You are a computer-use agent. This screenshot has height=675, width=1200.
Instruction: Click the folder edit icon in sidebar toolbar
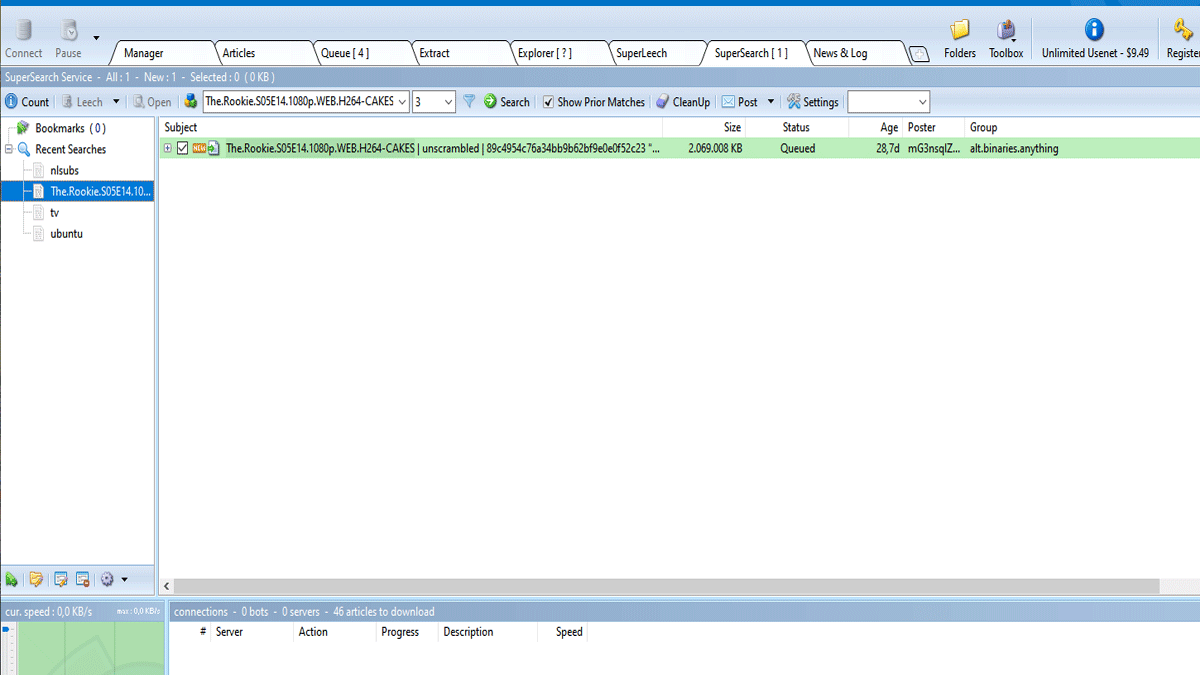[x=36, y=580]
